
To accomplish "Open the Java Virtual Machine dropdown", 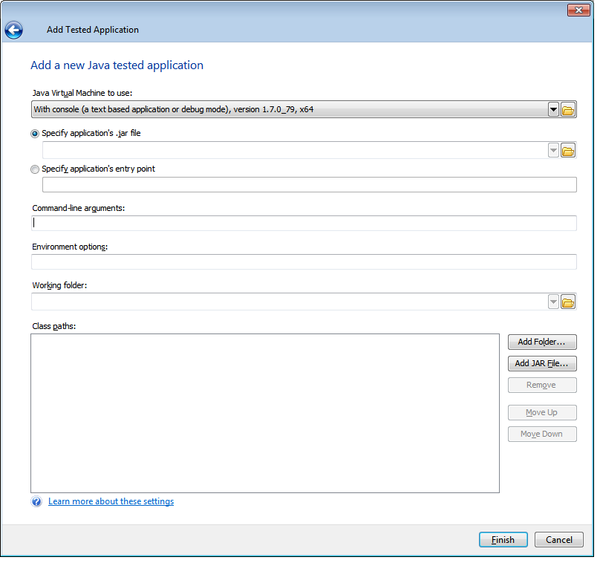I will (x=552, y=109).
